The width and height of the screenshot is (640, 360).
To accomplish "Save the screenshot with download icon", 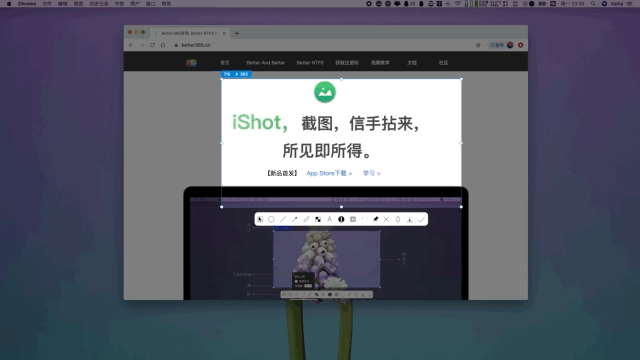I will tap(409, 219).
